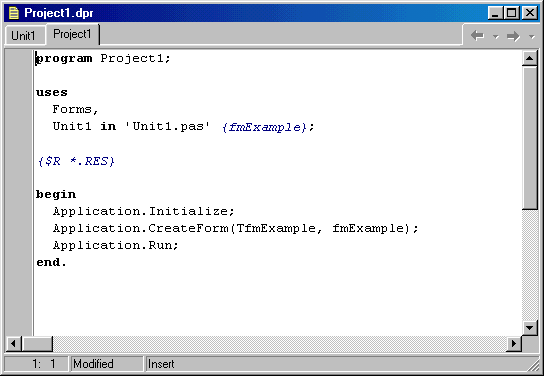Viewport: 544px width, 376px height.
Task: Minimize the Project1.dpr window
Action: point(495,13)
